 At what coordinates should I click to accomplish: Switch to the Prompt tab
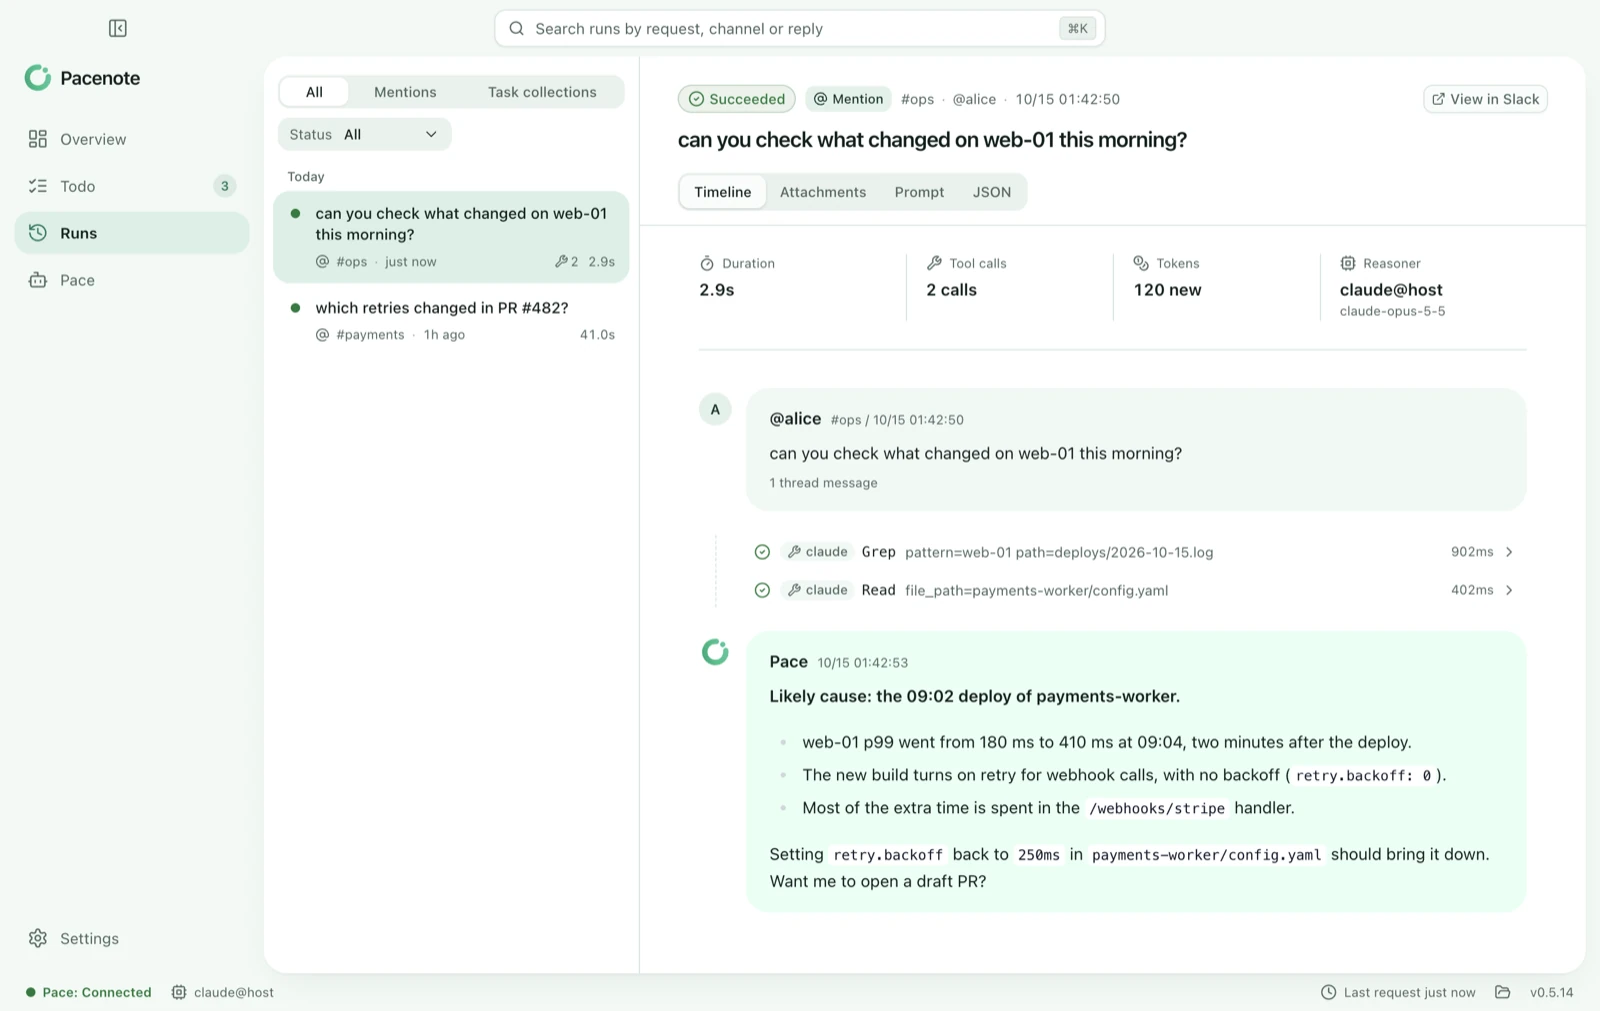click(919, 192)
